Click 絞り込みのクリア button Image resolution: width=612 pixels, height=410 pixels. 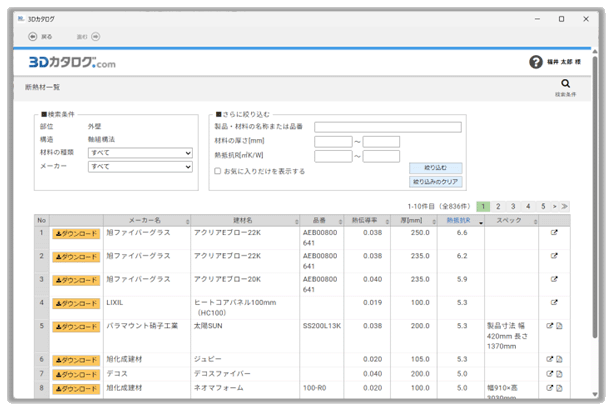[436, 182]
